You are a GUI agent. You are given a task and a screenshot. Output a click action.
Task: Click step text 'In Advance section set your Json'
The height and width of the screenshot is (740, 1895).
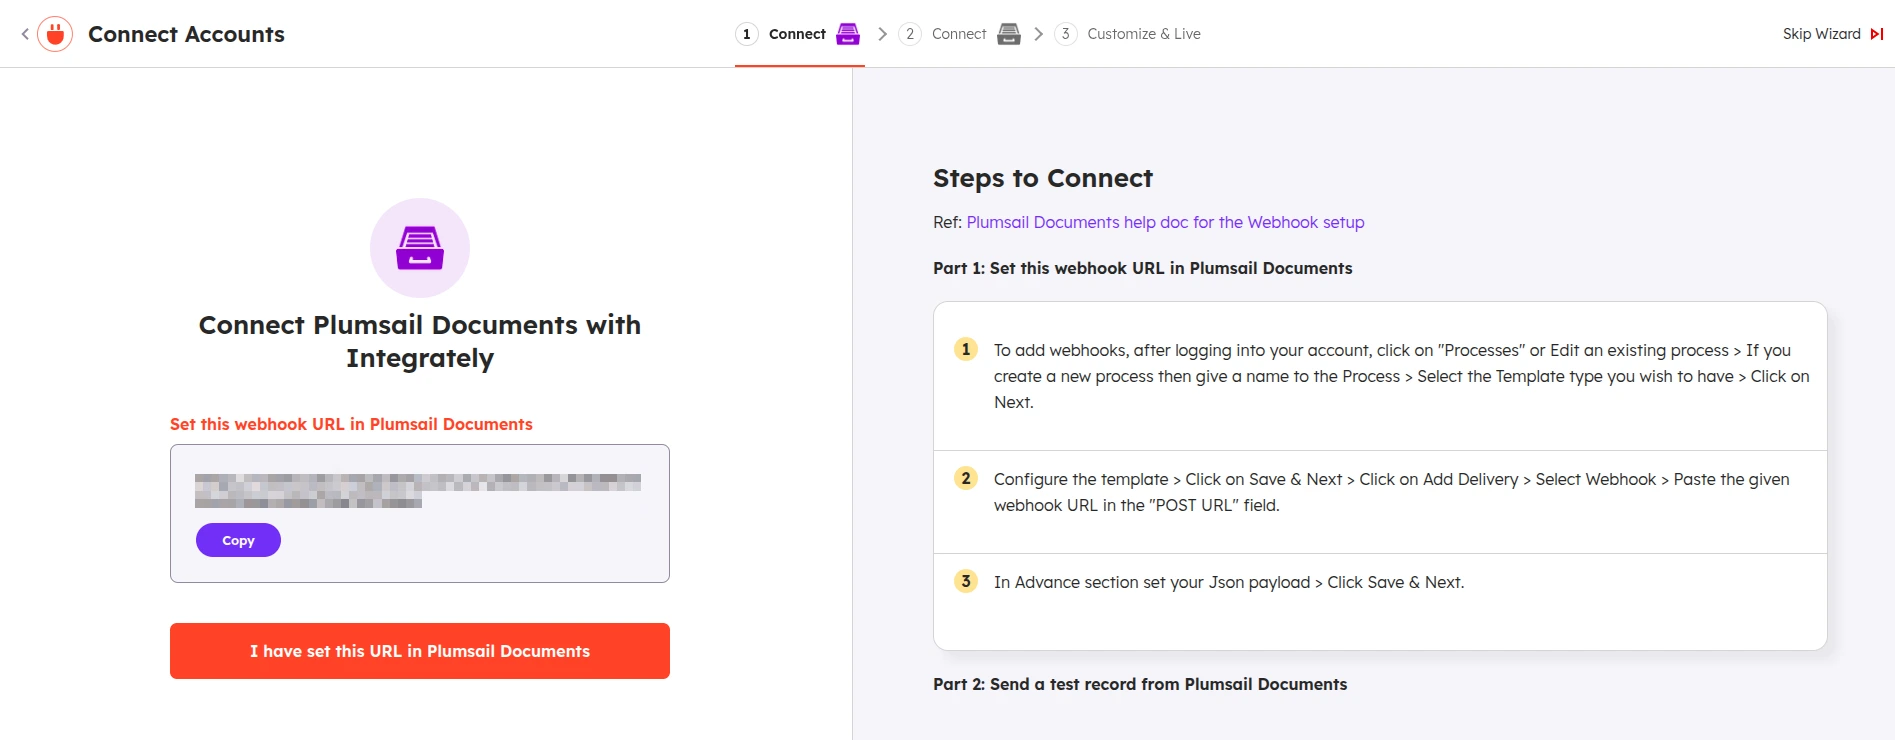pyautogui.click(x=1229, y=582)
